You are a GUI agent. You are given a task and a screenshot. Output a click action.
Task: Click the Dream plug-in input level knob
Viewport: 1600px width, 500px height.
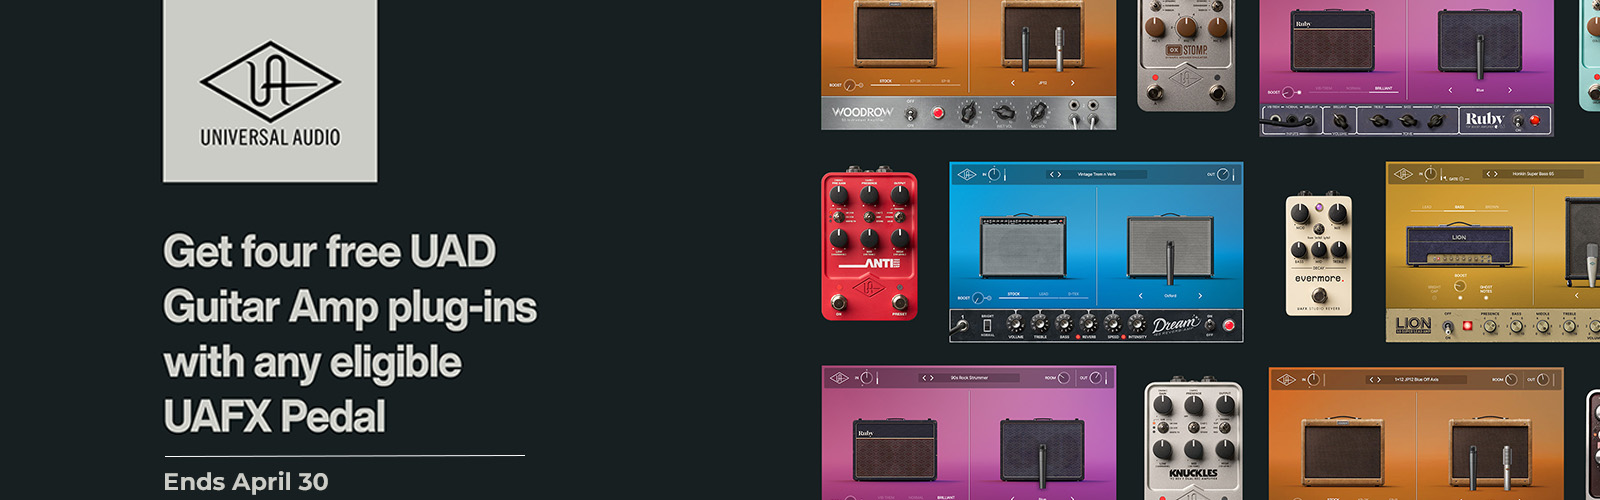click(994, 175)
